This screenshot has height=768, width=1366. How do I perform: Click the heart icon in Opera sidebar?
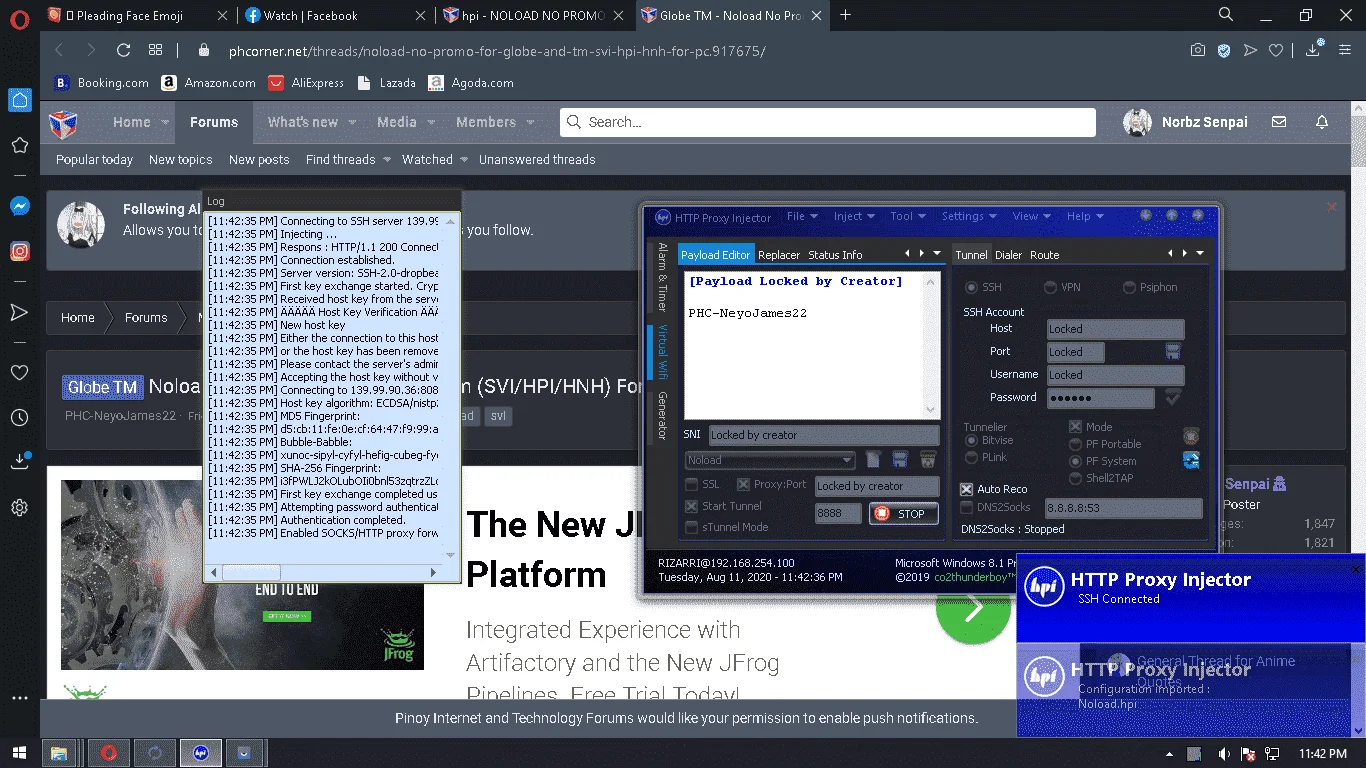pos(19,372)
